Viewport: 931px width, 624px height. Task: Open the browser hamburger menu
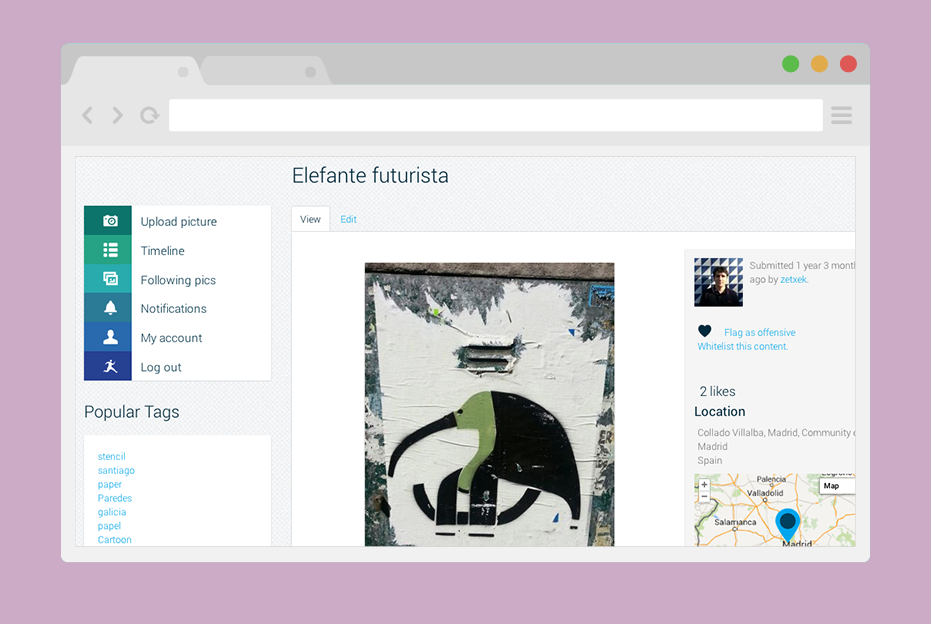841,115
